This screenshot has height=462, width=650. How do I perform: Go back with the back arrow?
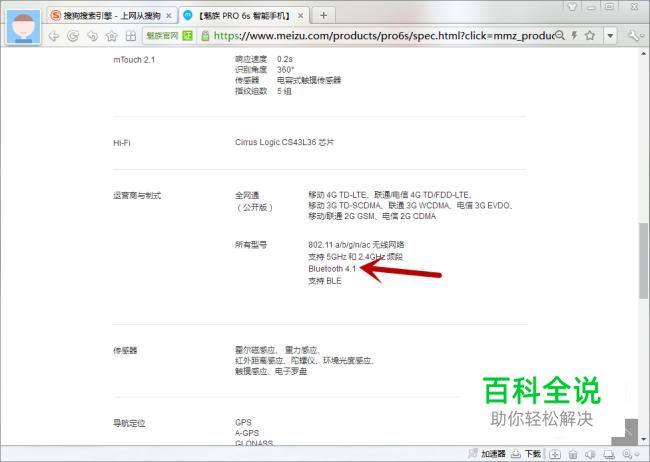tap(54, 36)
